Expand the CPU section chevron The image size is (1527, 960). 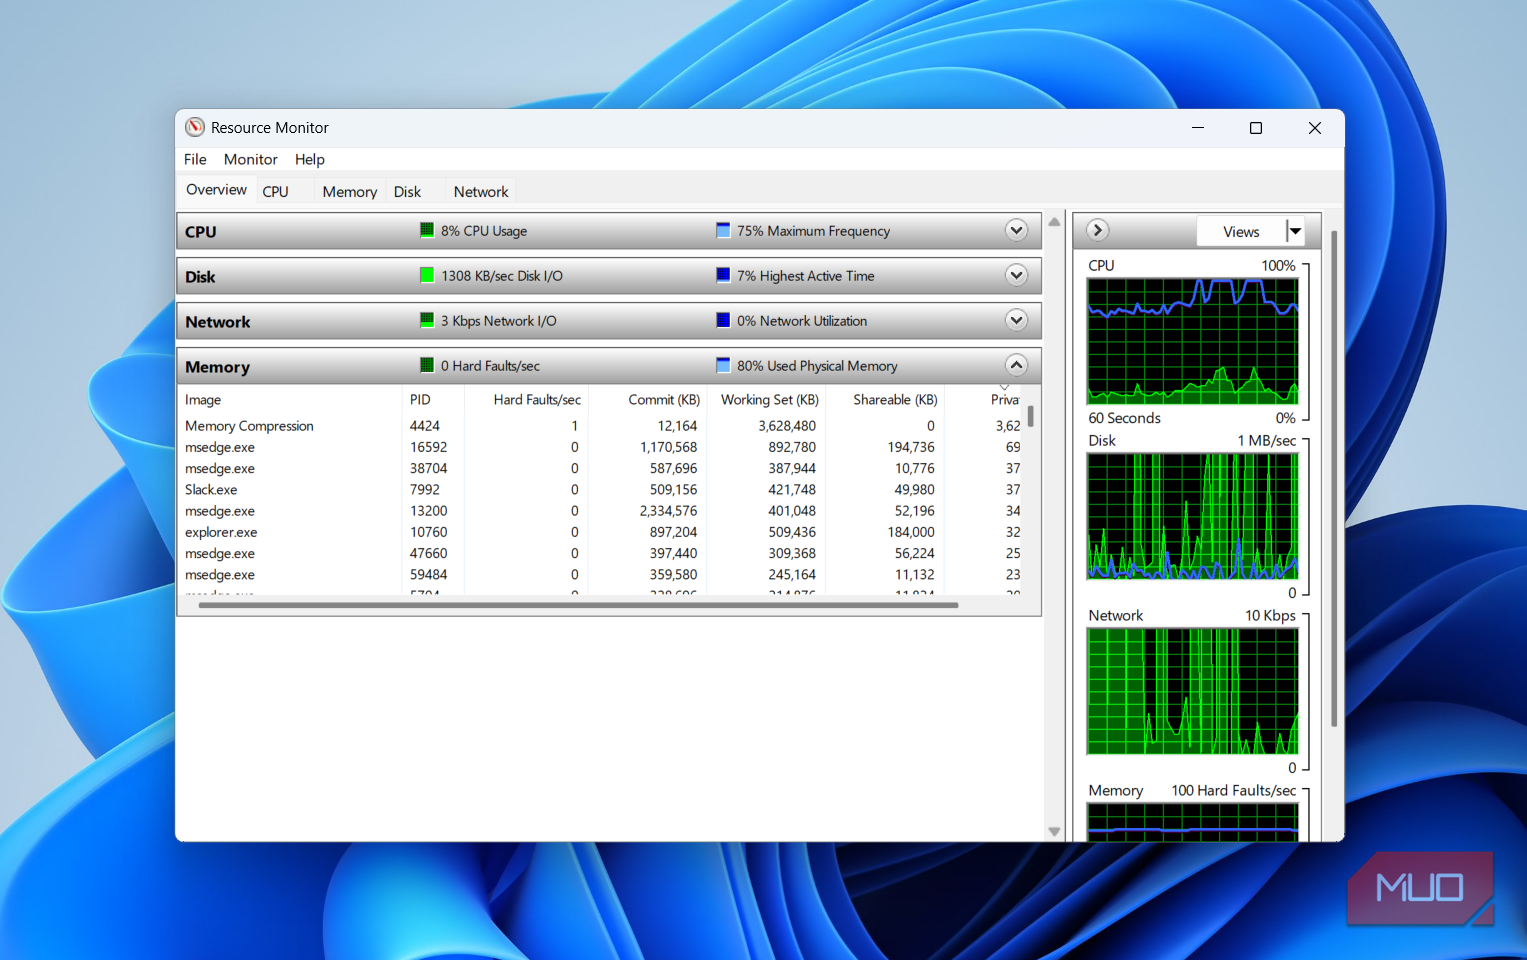(x=1016, y=230)
